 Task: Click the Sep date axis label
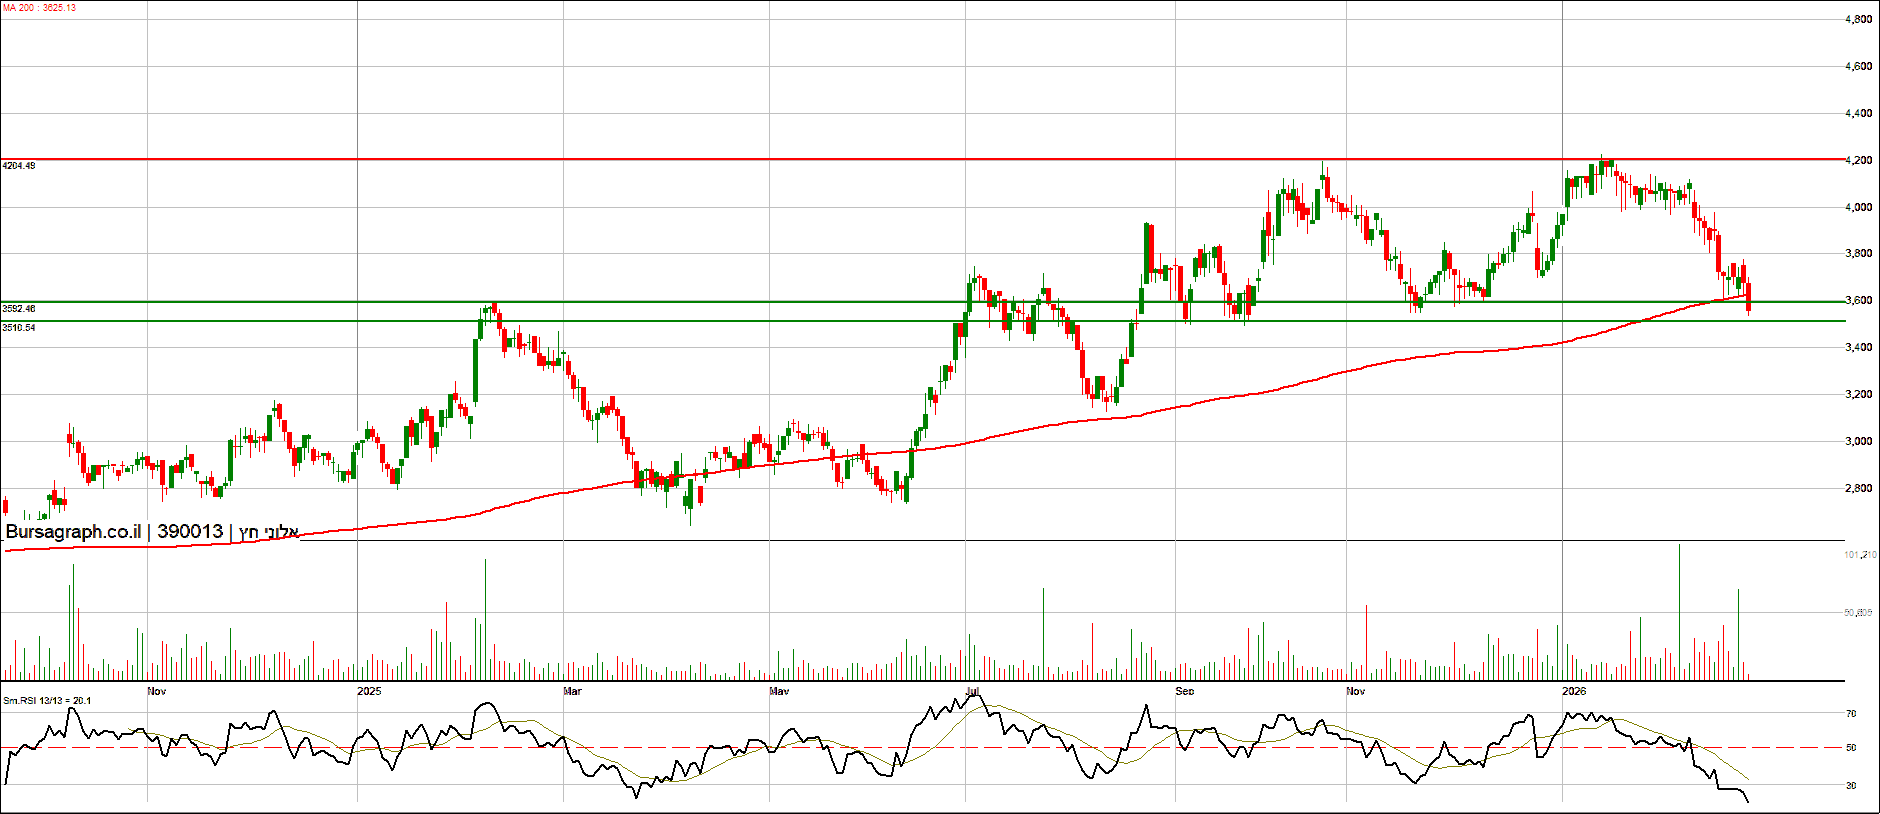point(1185,691)
